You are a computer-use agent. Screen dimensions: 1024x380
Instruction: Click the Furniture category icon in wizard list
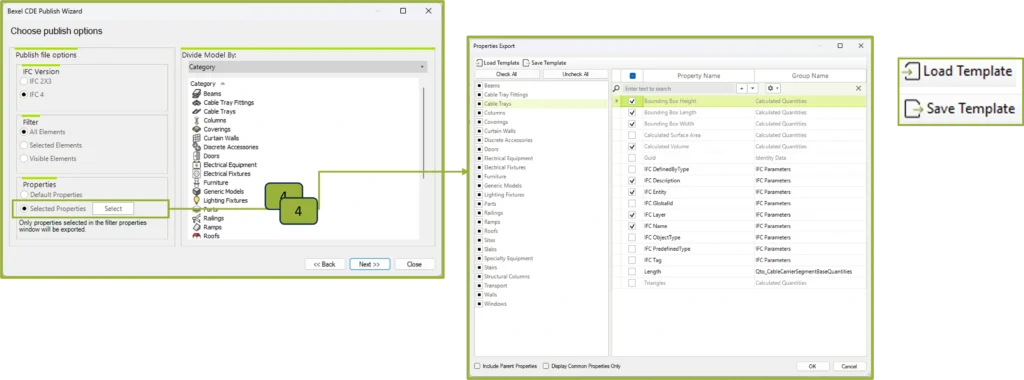[x=197, y=183]
